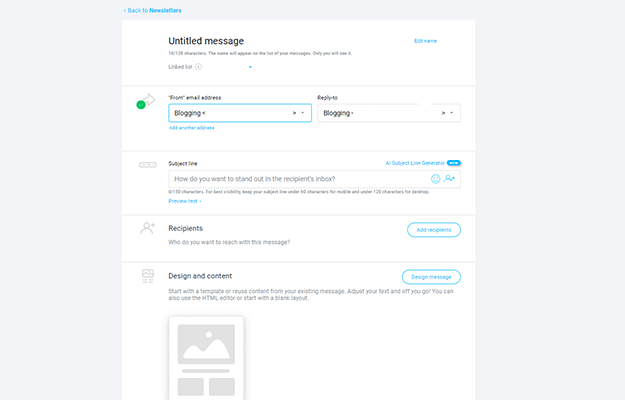Open the Linked list dropdown
Screen dimensions: 625x400
coord(250,67)
